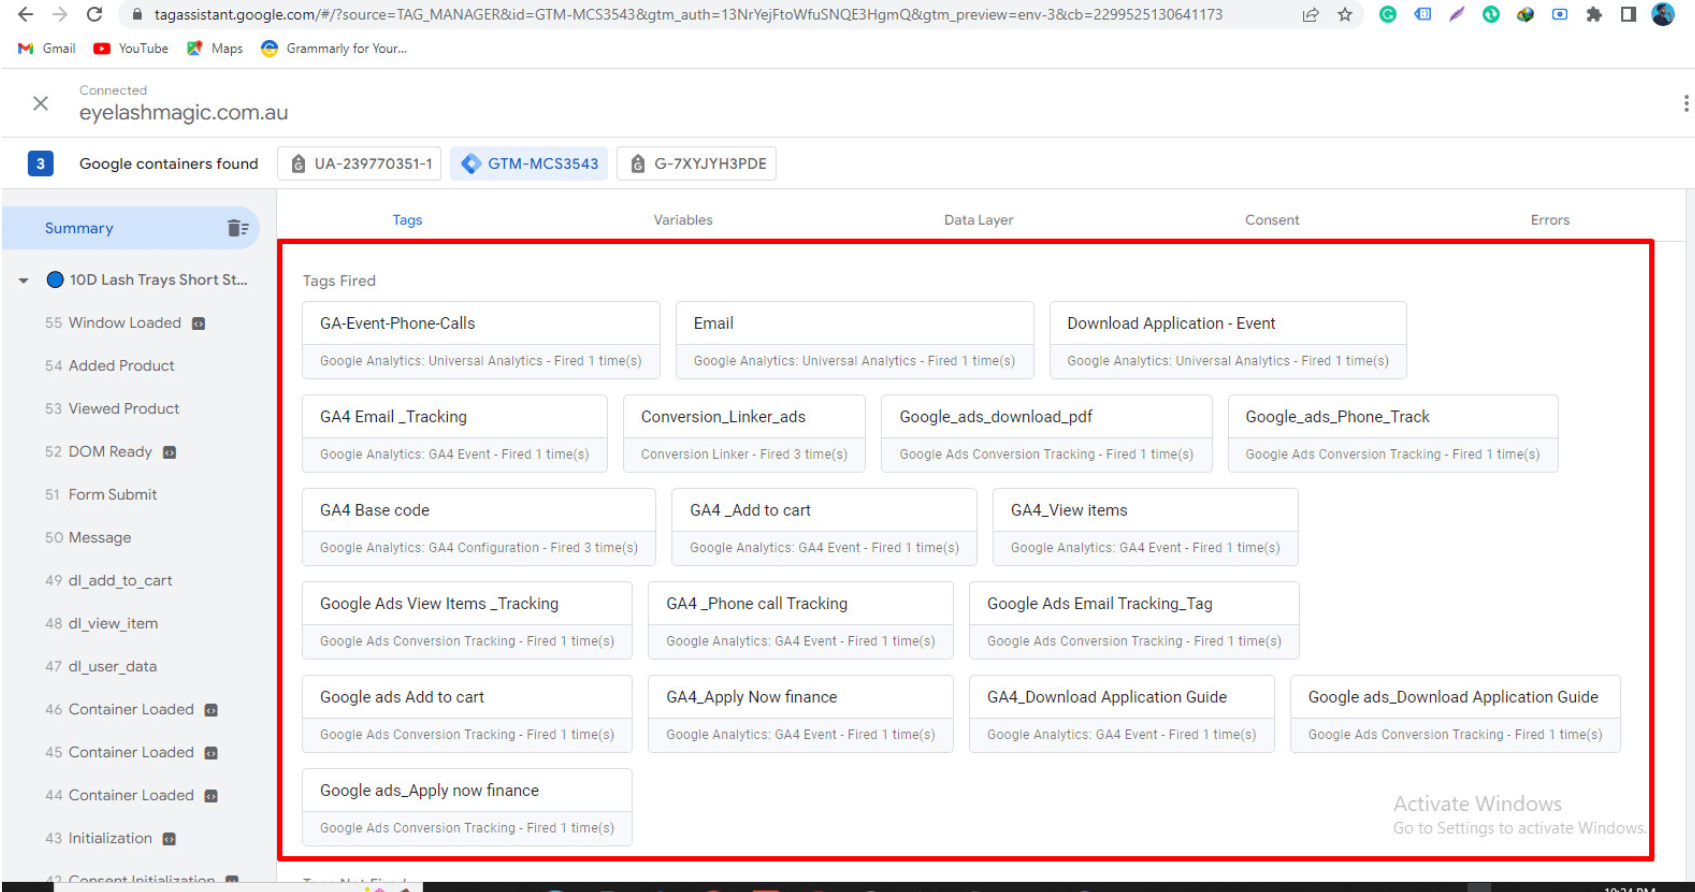The height and width of the screenshot is (892, 1695).
Task: Select the GTM-MCS3543 container chip
Action: coord(530,164)
